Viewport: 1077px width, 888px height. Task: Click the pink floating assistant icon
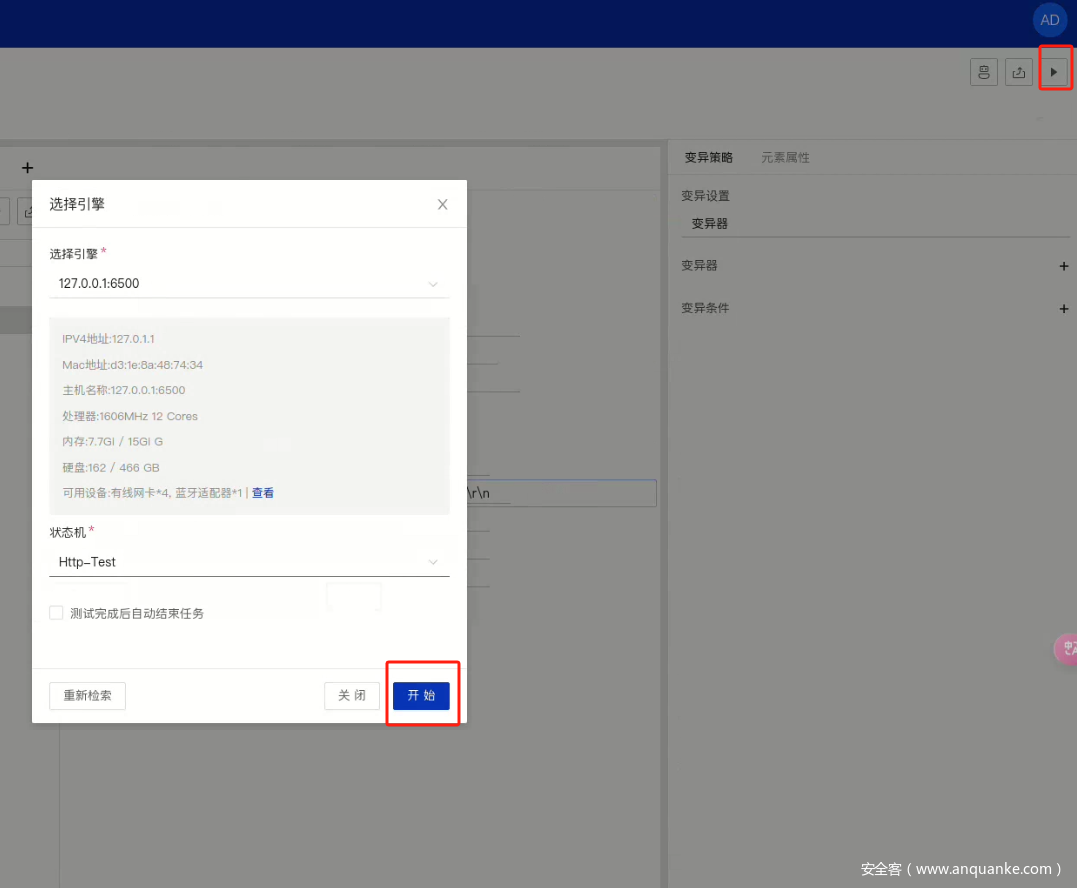coord(1067,649)
